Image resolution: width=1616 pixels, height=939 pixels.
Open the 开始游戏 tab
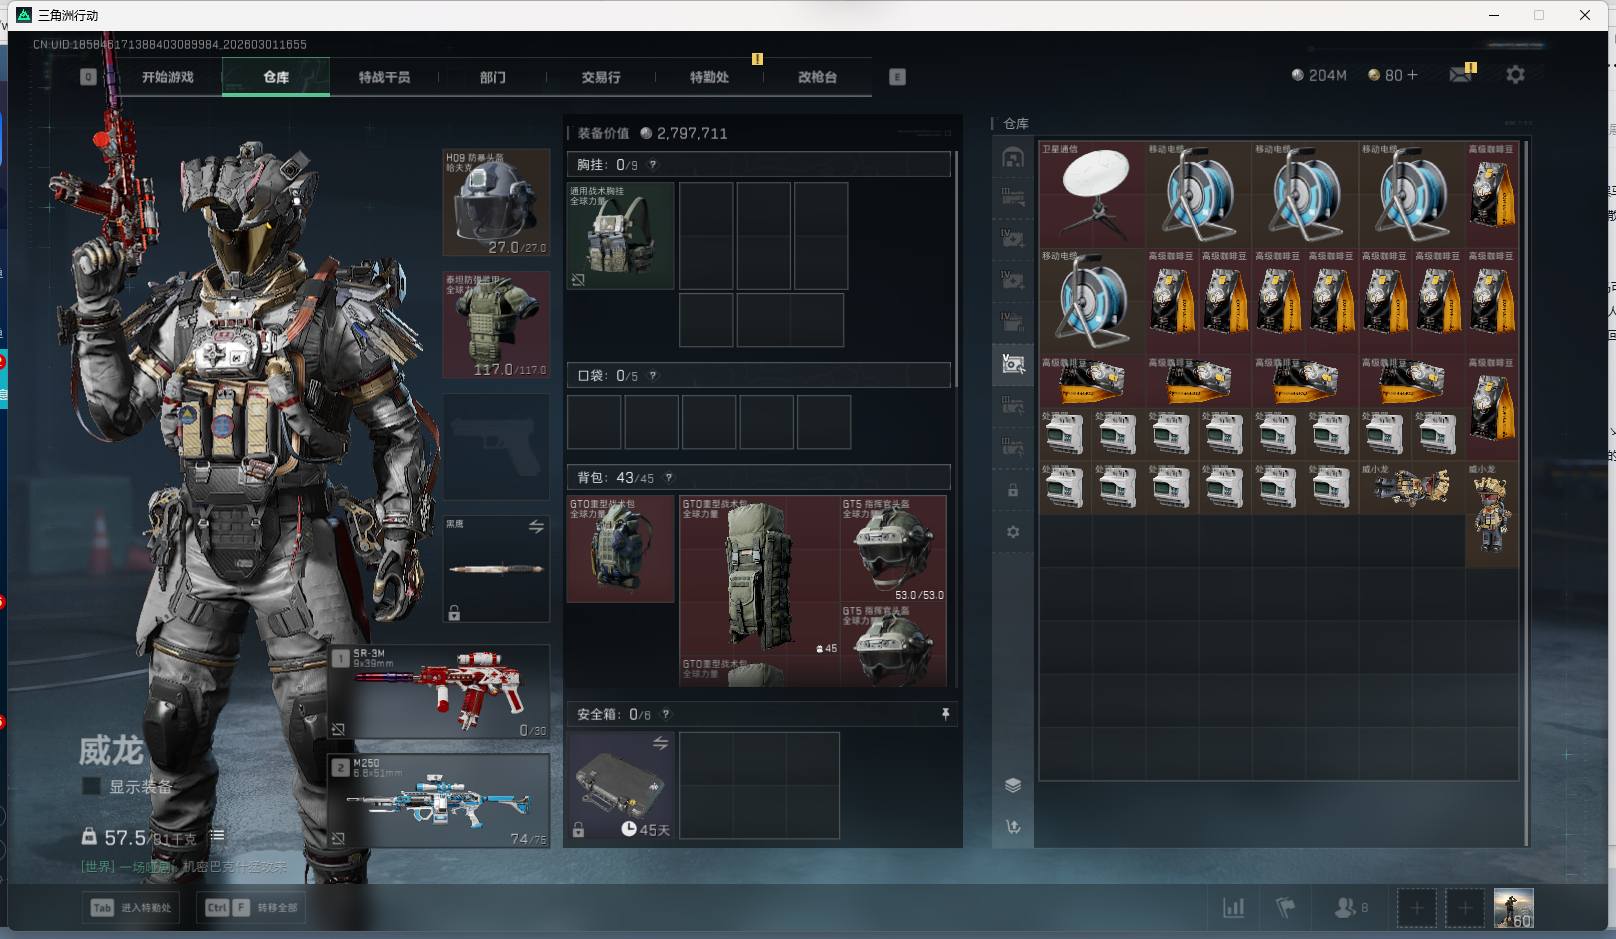[x=168, y=77]
